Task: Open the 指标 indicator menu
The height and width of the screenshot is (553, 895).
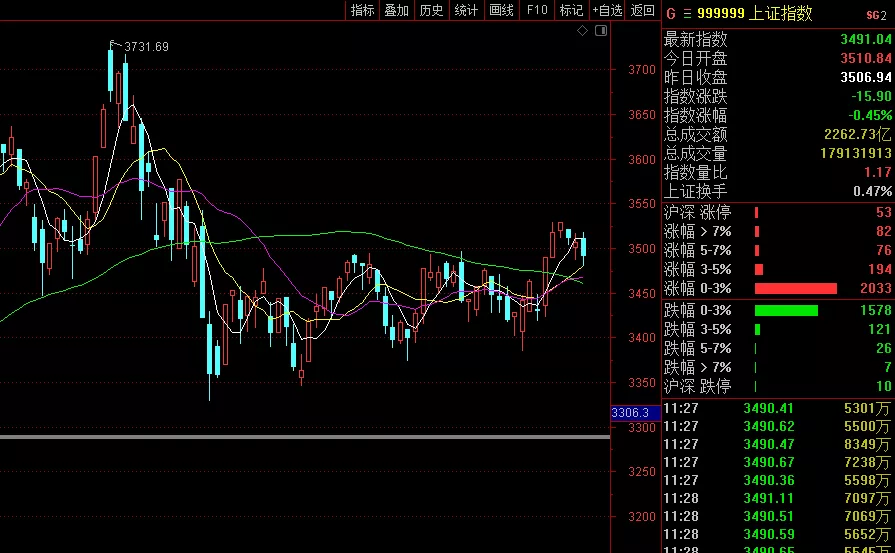Action: [362, 10]
